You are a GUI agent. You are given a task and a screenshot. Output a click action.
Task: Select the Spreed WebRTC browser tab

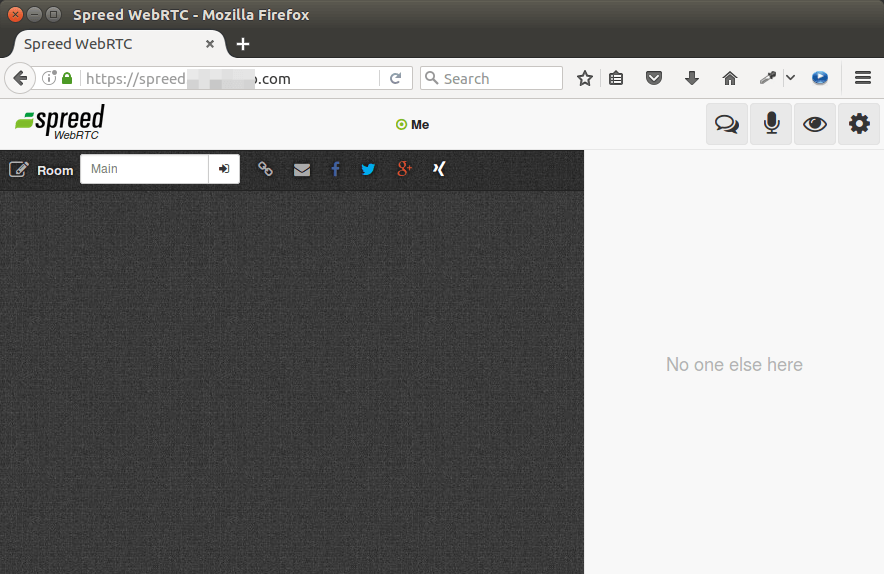point(112,44)
